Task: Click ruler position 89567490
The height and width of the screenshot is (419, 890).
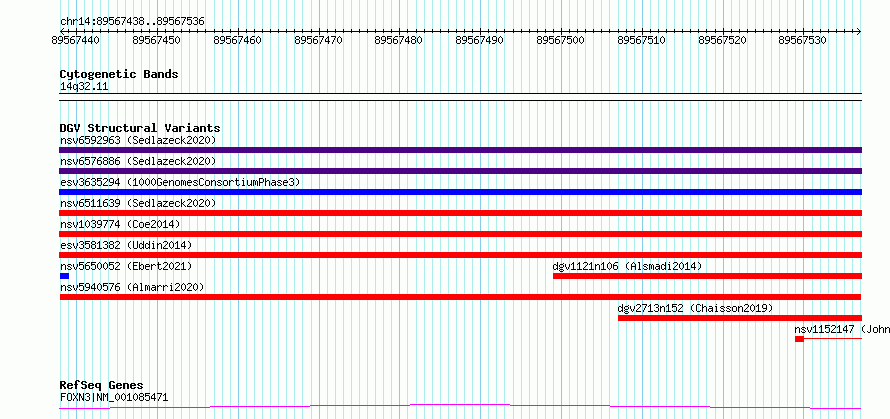Action: [x=480, y=40]
